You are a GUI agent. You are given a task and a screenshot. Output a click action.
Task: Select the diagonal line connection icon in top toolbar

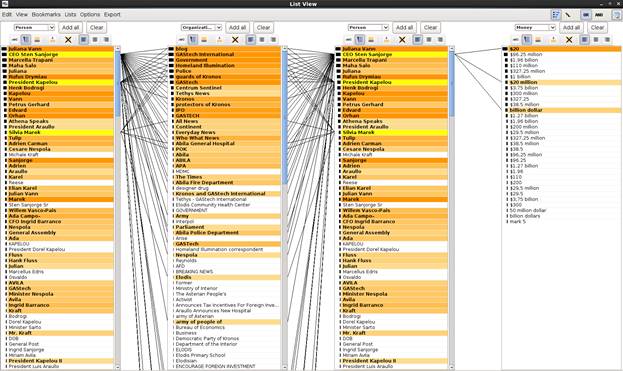pyautogui.click(x=568, y=15)
